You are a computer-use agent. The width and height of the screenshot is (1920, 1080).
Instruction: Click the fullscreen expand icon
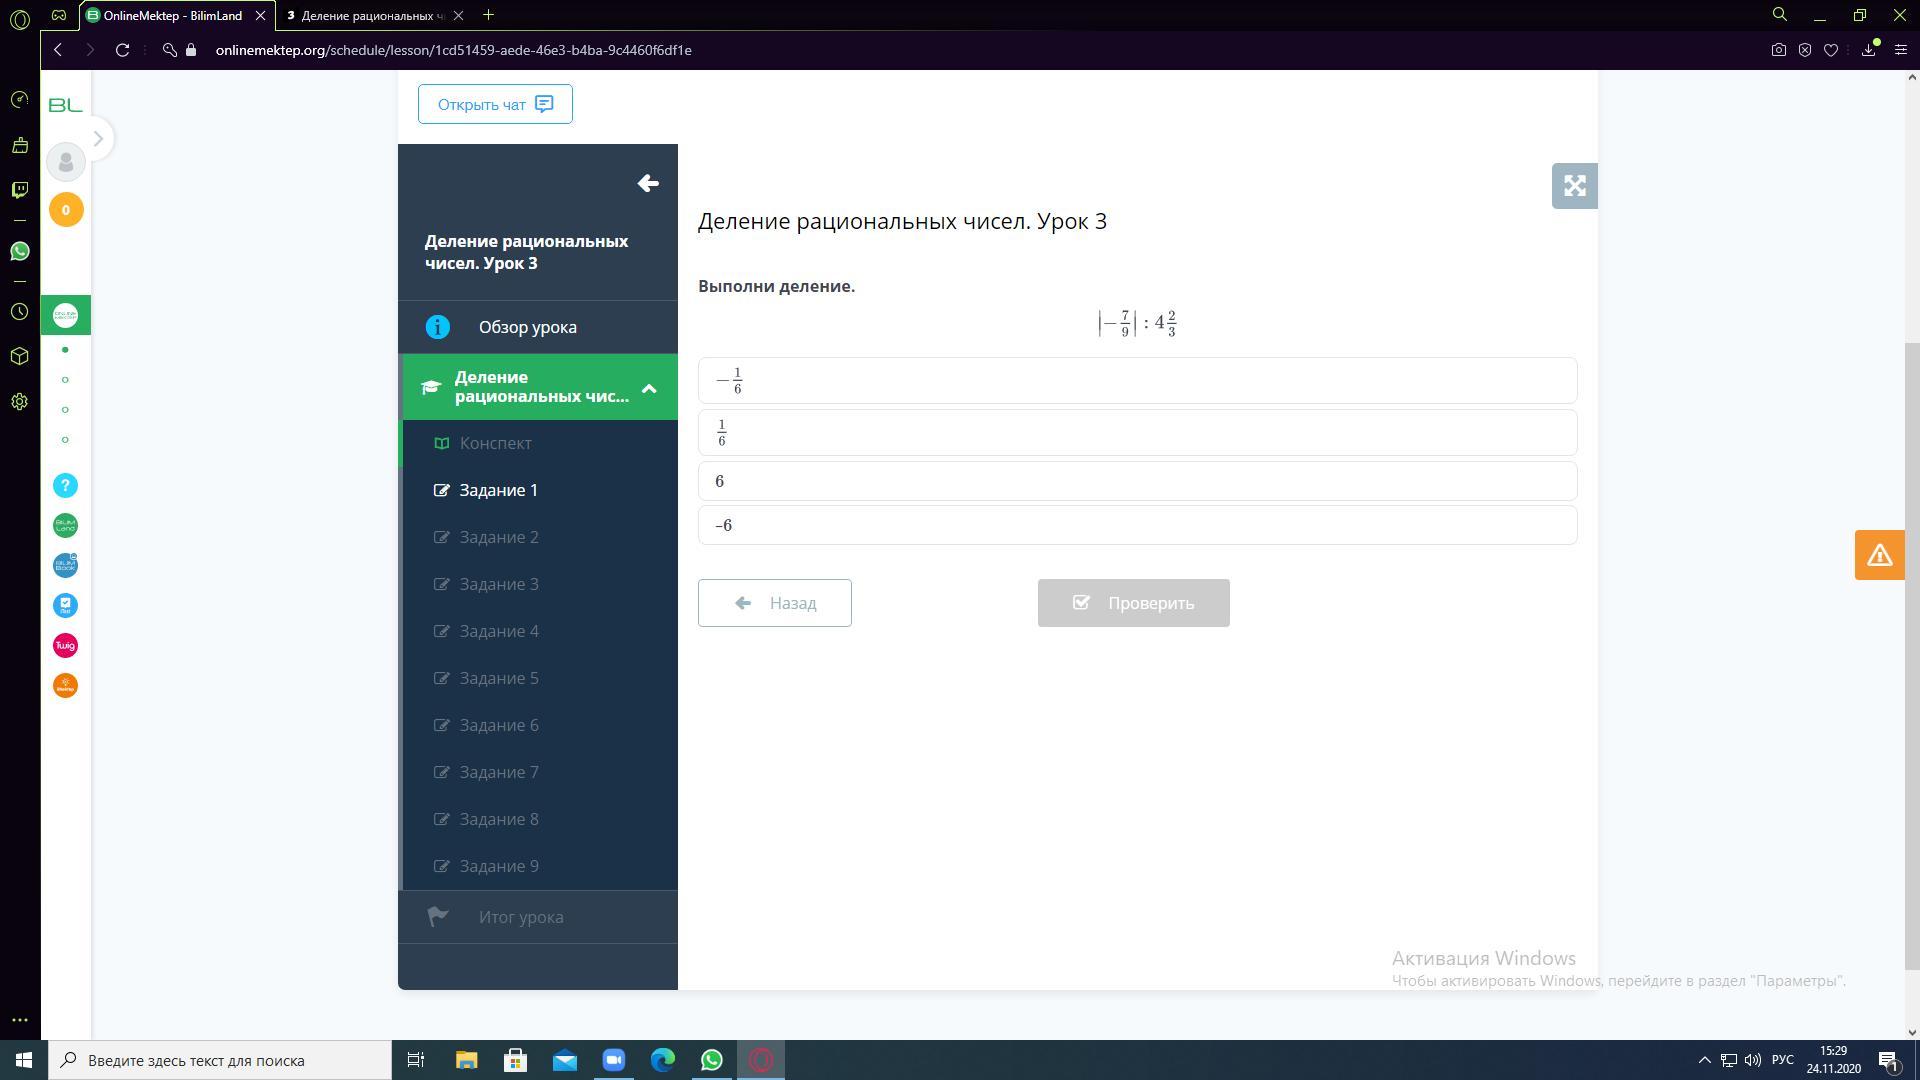click(x=1574, y=186)
